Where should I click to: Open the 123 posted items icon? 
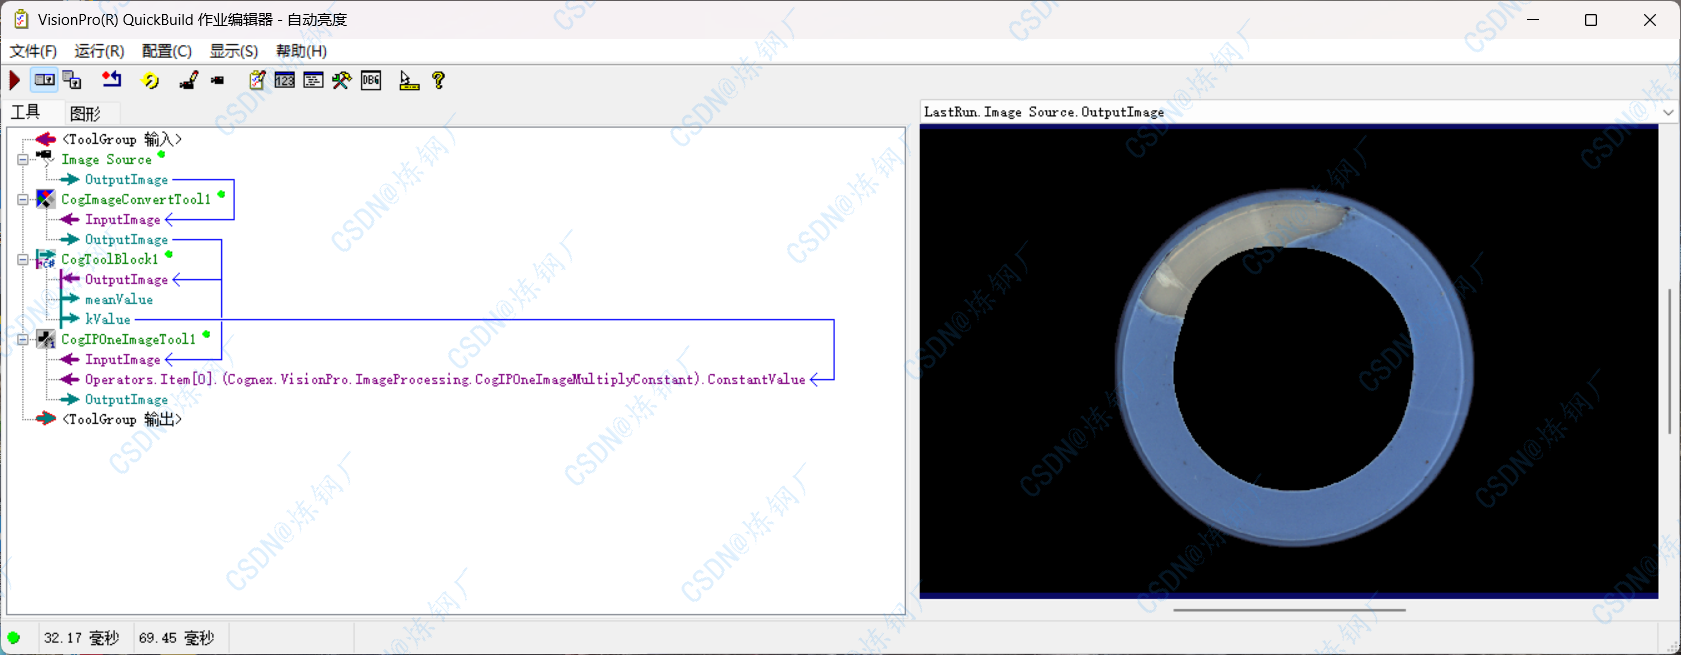click(x=285, y=80)
